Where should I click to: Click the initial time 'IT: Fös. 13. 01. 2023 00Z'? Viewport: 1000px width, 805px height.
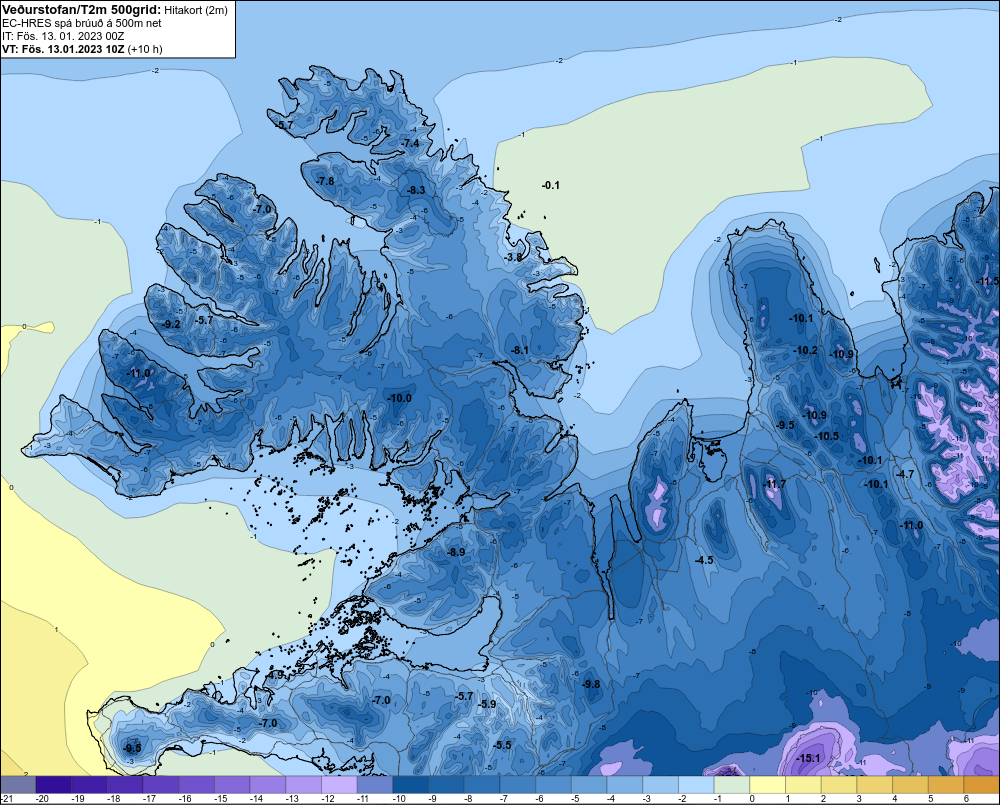point(63,36)
